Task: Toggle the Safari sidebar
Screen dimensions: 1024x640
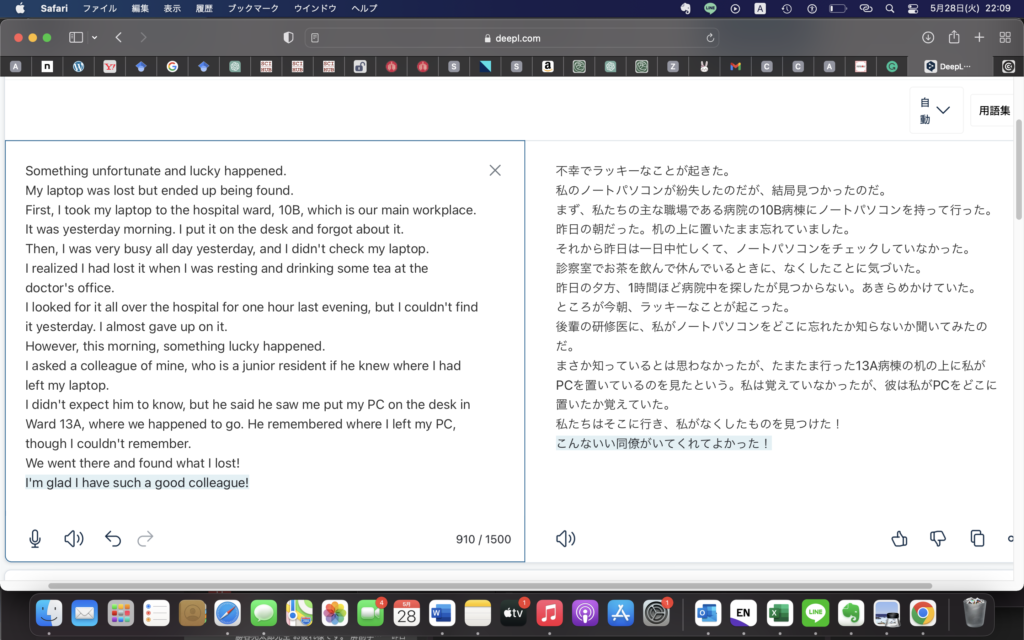Action: pyautogui.click(x=76, y=38)
